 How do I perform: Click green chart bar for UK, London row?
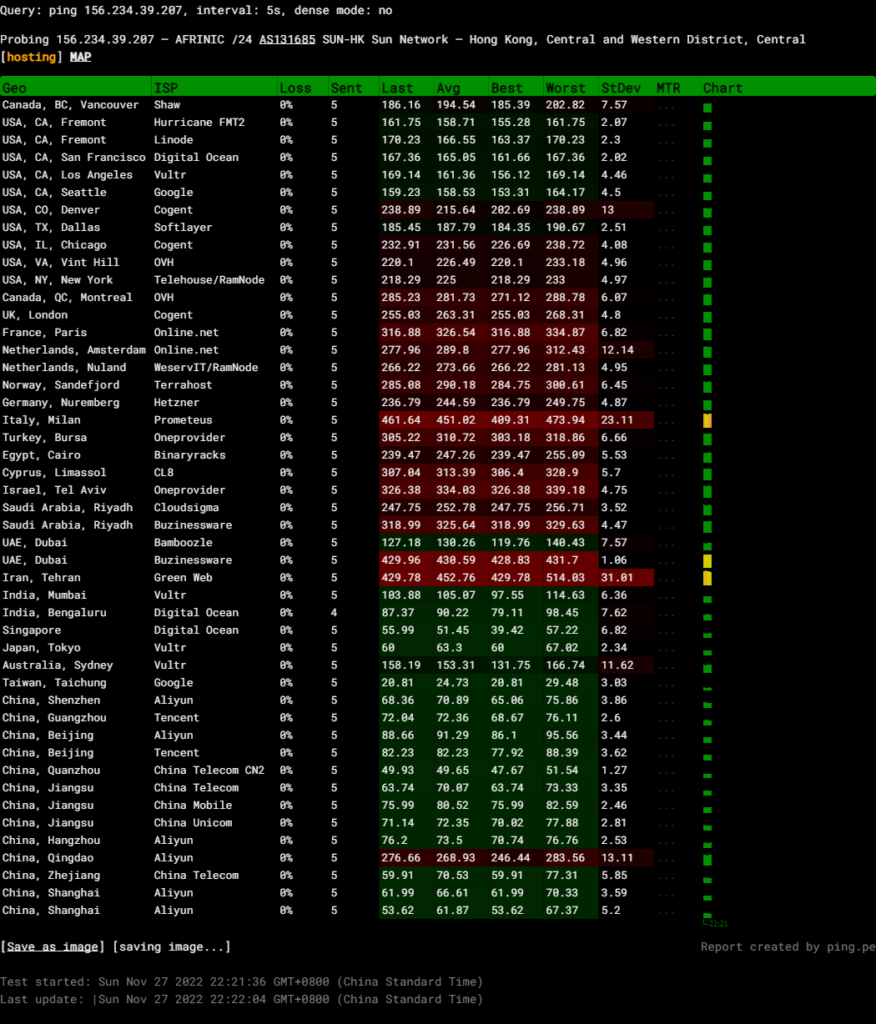pos(707,316)
